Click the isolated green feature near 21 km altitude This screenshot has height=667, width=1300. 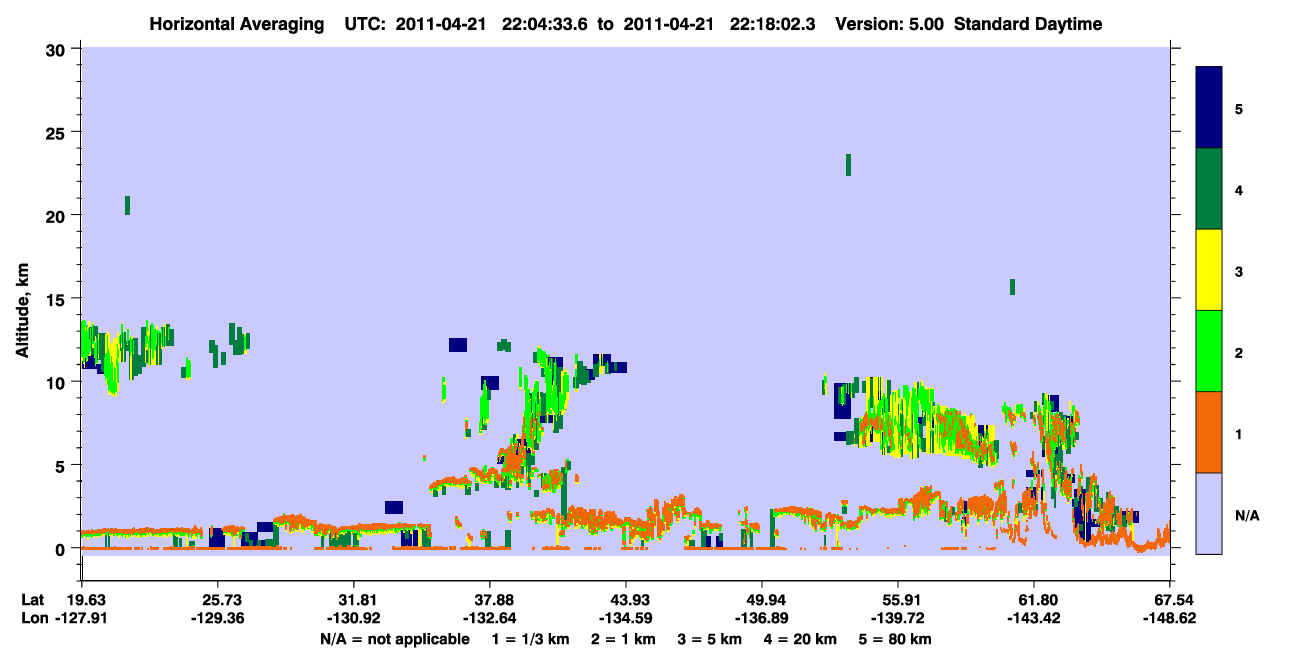pyautogui.click(x=127, y=205)
